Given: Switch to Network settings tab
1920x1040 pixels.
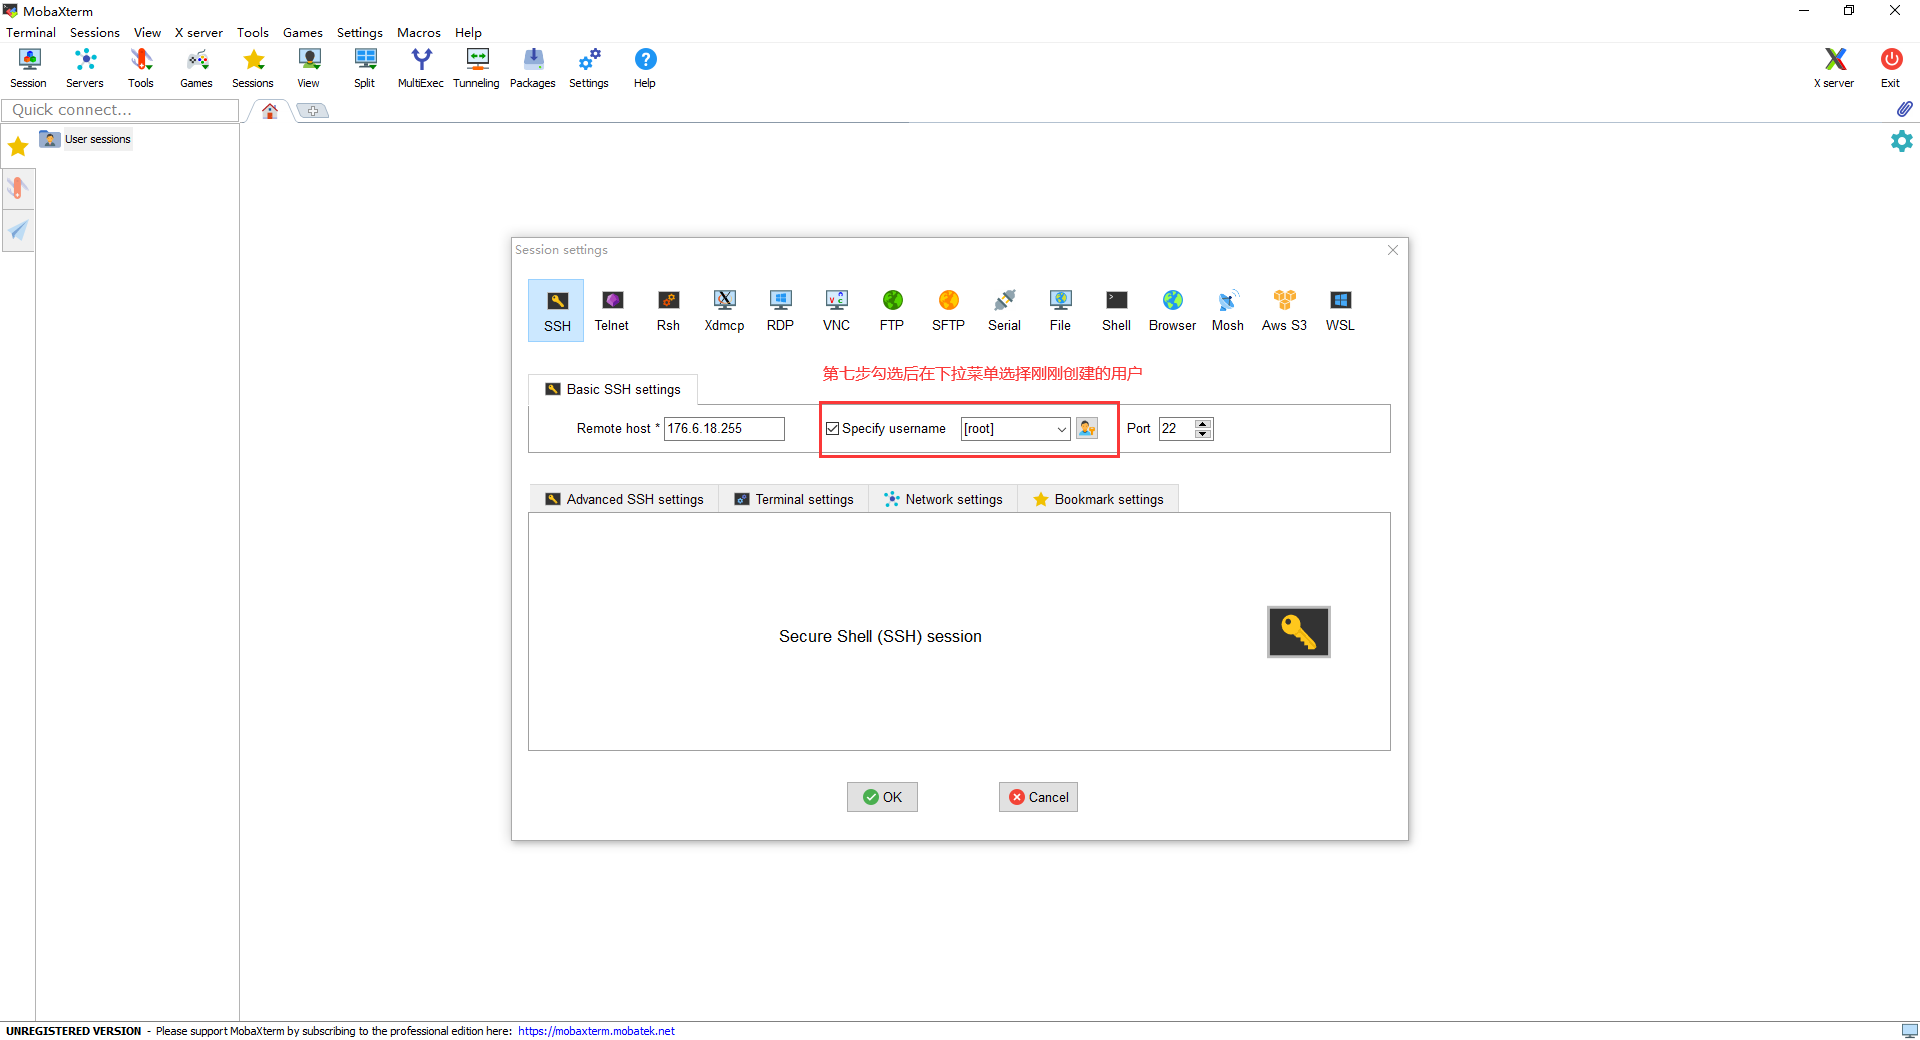Looking at the screenshot, I should point(943,499).
